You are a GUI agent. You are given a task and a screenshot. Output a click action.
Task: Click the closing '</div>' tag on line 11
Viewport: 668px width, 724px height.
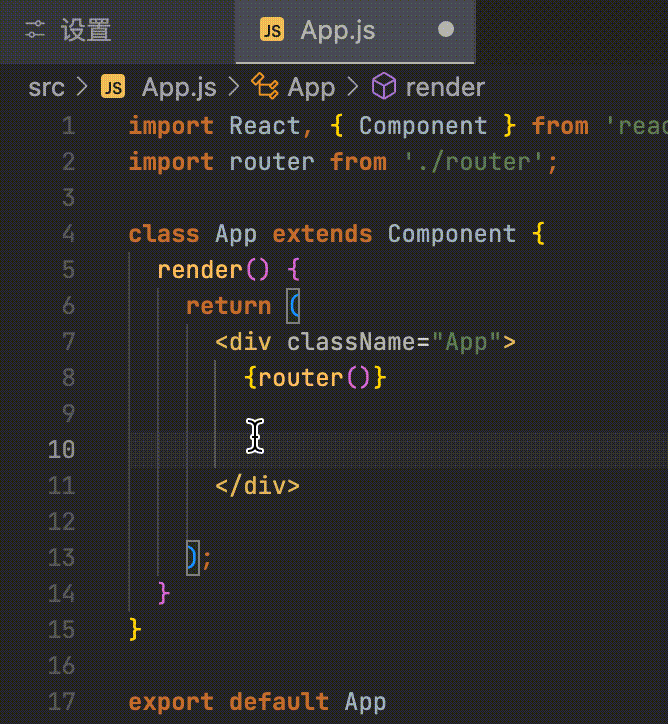point(258,486)
